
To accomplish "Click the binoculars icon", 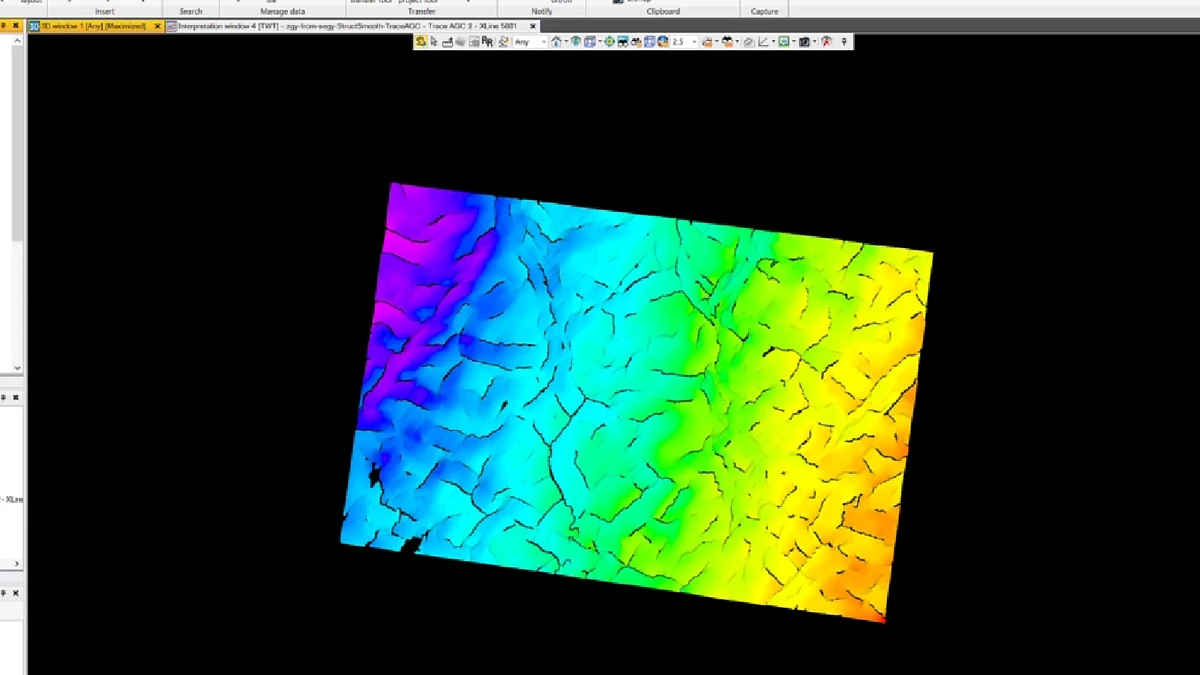I will 636,42.
